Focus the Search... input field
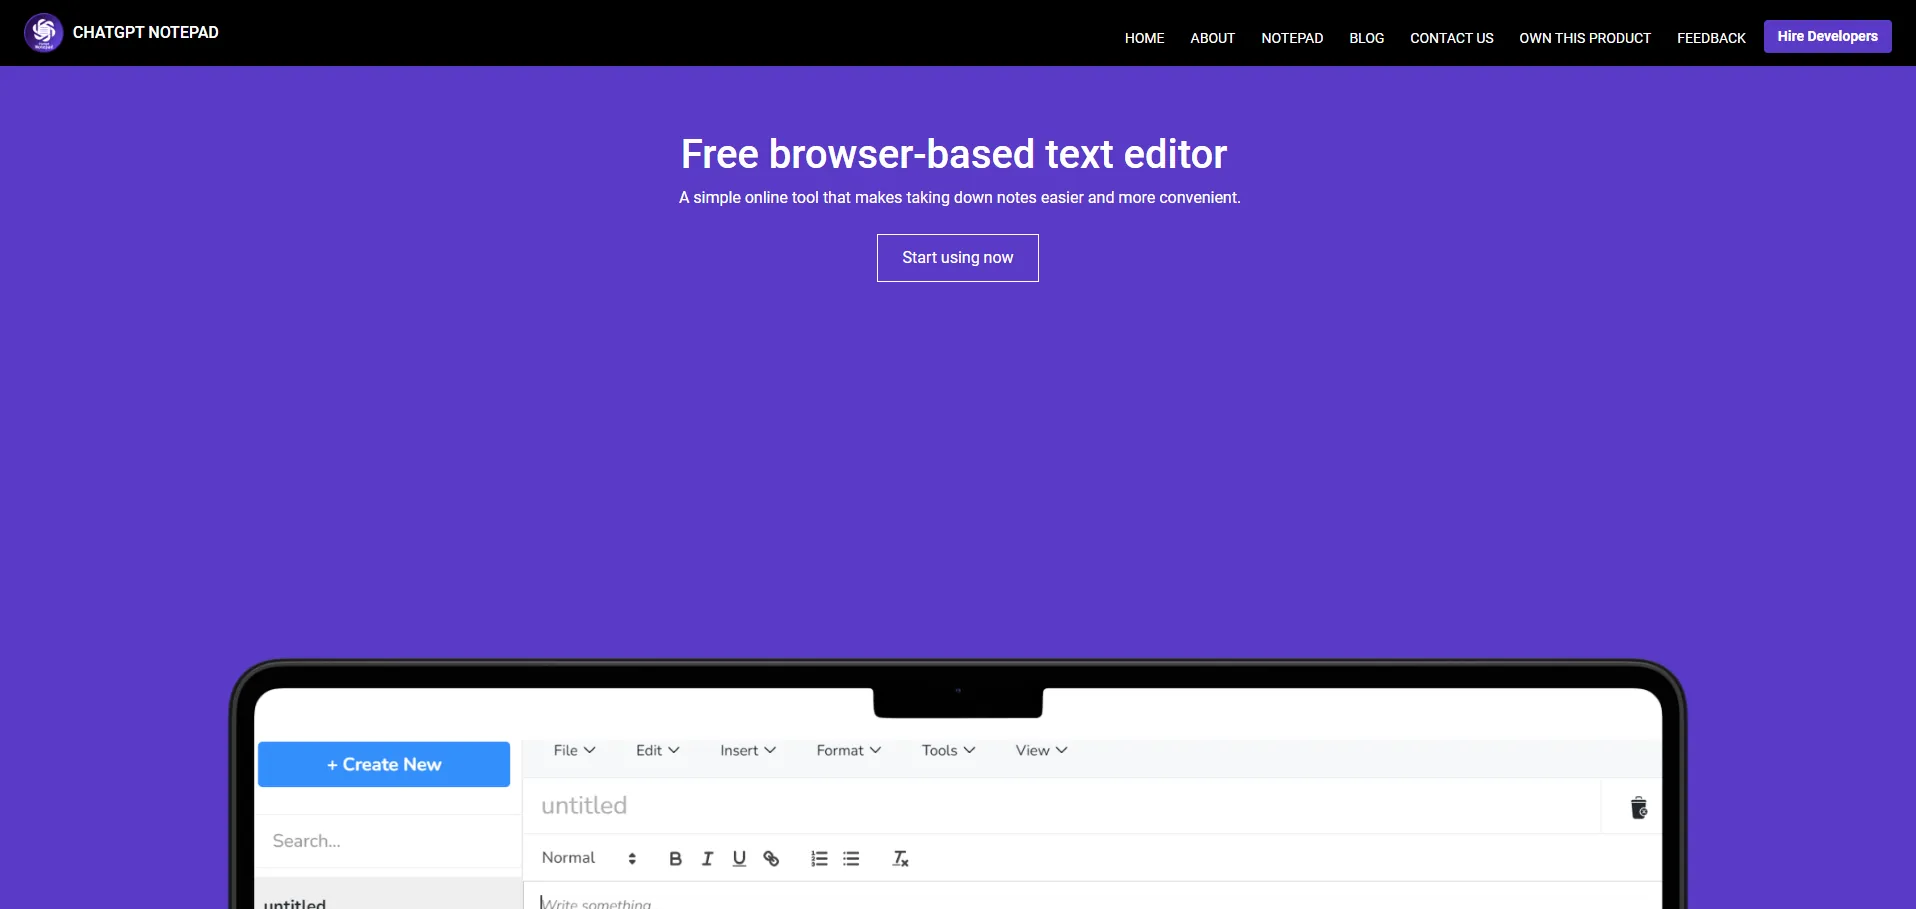The height and width of the screenshot is (909, 1916). [388, 841]
